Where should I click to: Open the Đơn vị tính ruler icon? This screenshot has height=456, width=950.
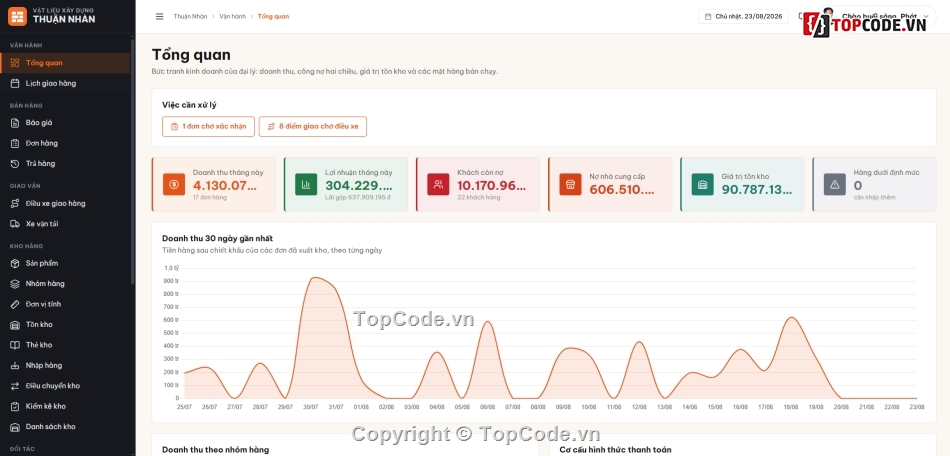pyautogui.click(x=15, y=304)
